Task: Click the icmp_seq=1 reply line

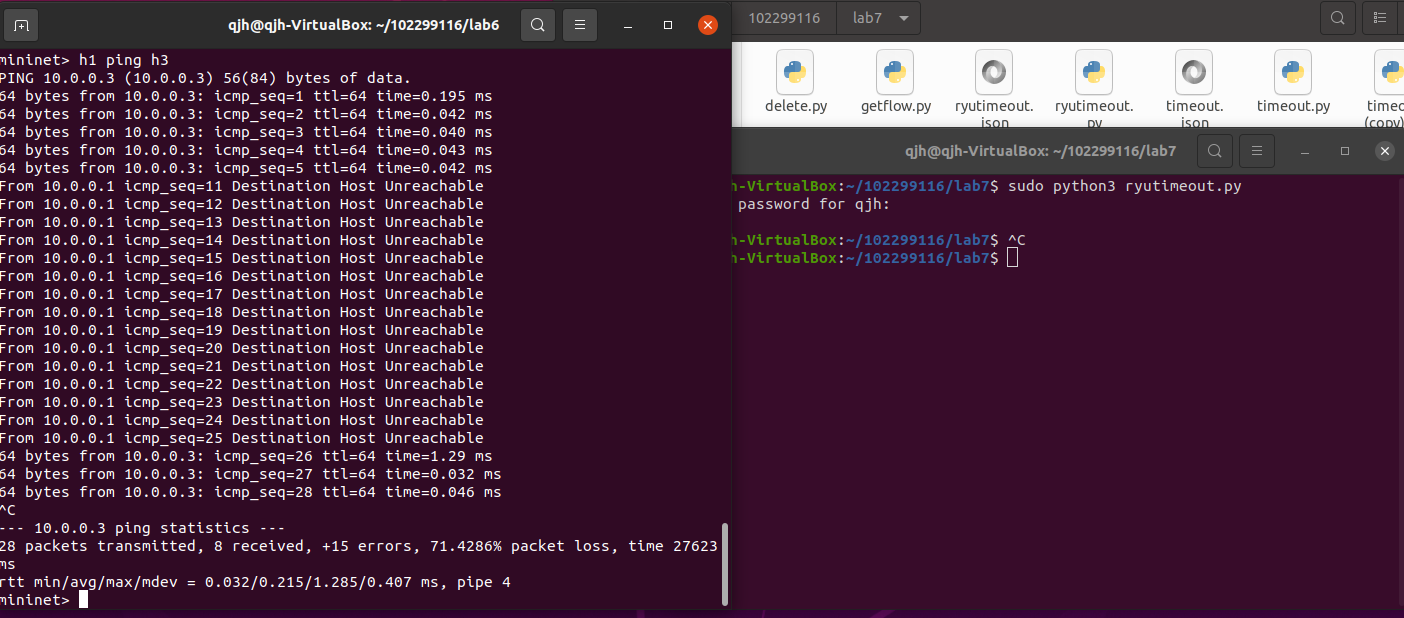Action: click(x=246, y=96)
